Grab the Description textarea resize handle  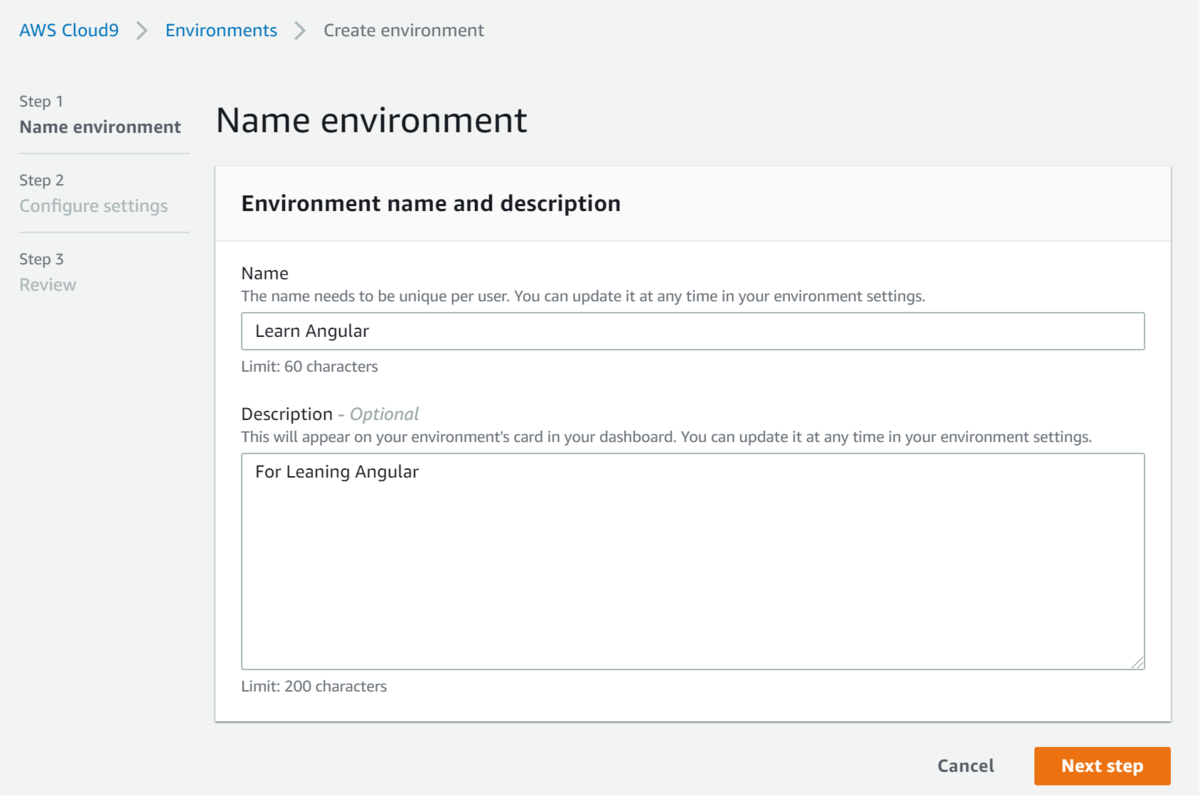pos(1138,663)
